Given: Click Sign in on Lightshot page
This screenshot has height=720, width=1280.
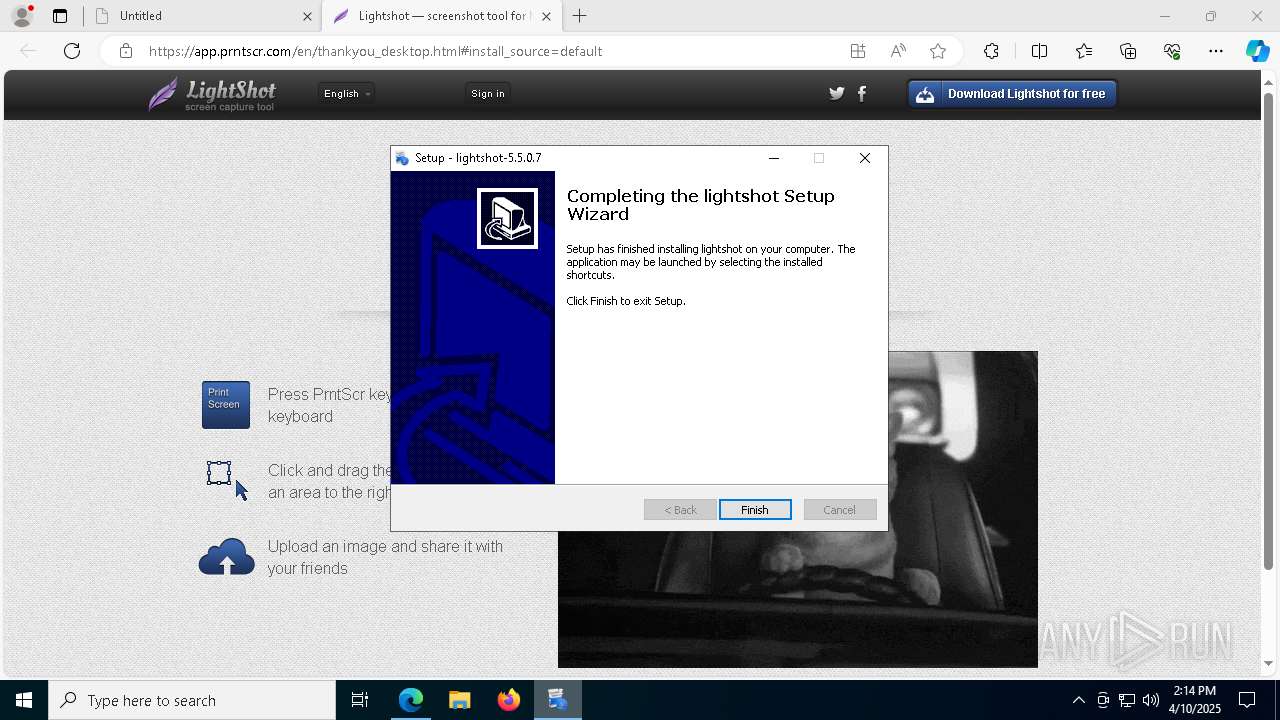Looking at the screenshot, I should (x=488, y=93).
